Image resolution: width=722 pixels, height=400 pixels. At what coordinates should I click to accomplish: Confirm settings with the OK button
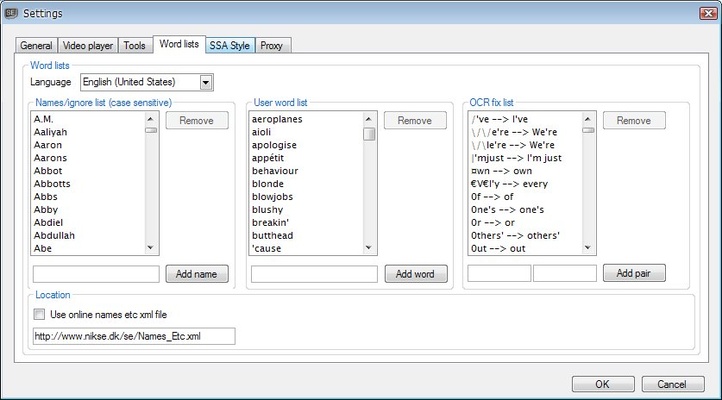(601, 383)
